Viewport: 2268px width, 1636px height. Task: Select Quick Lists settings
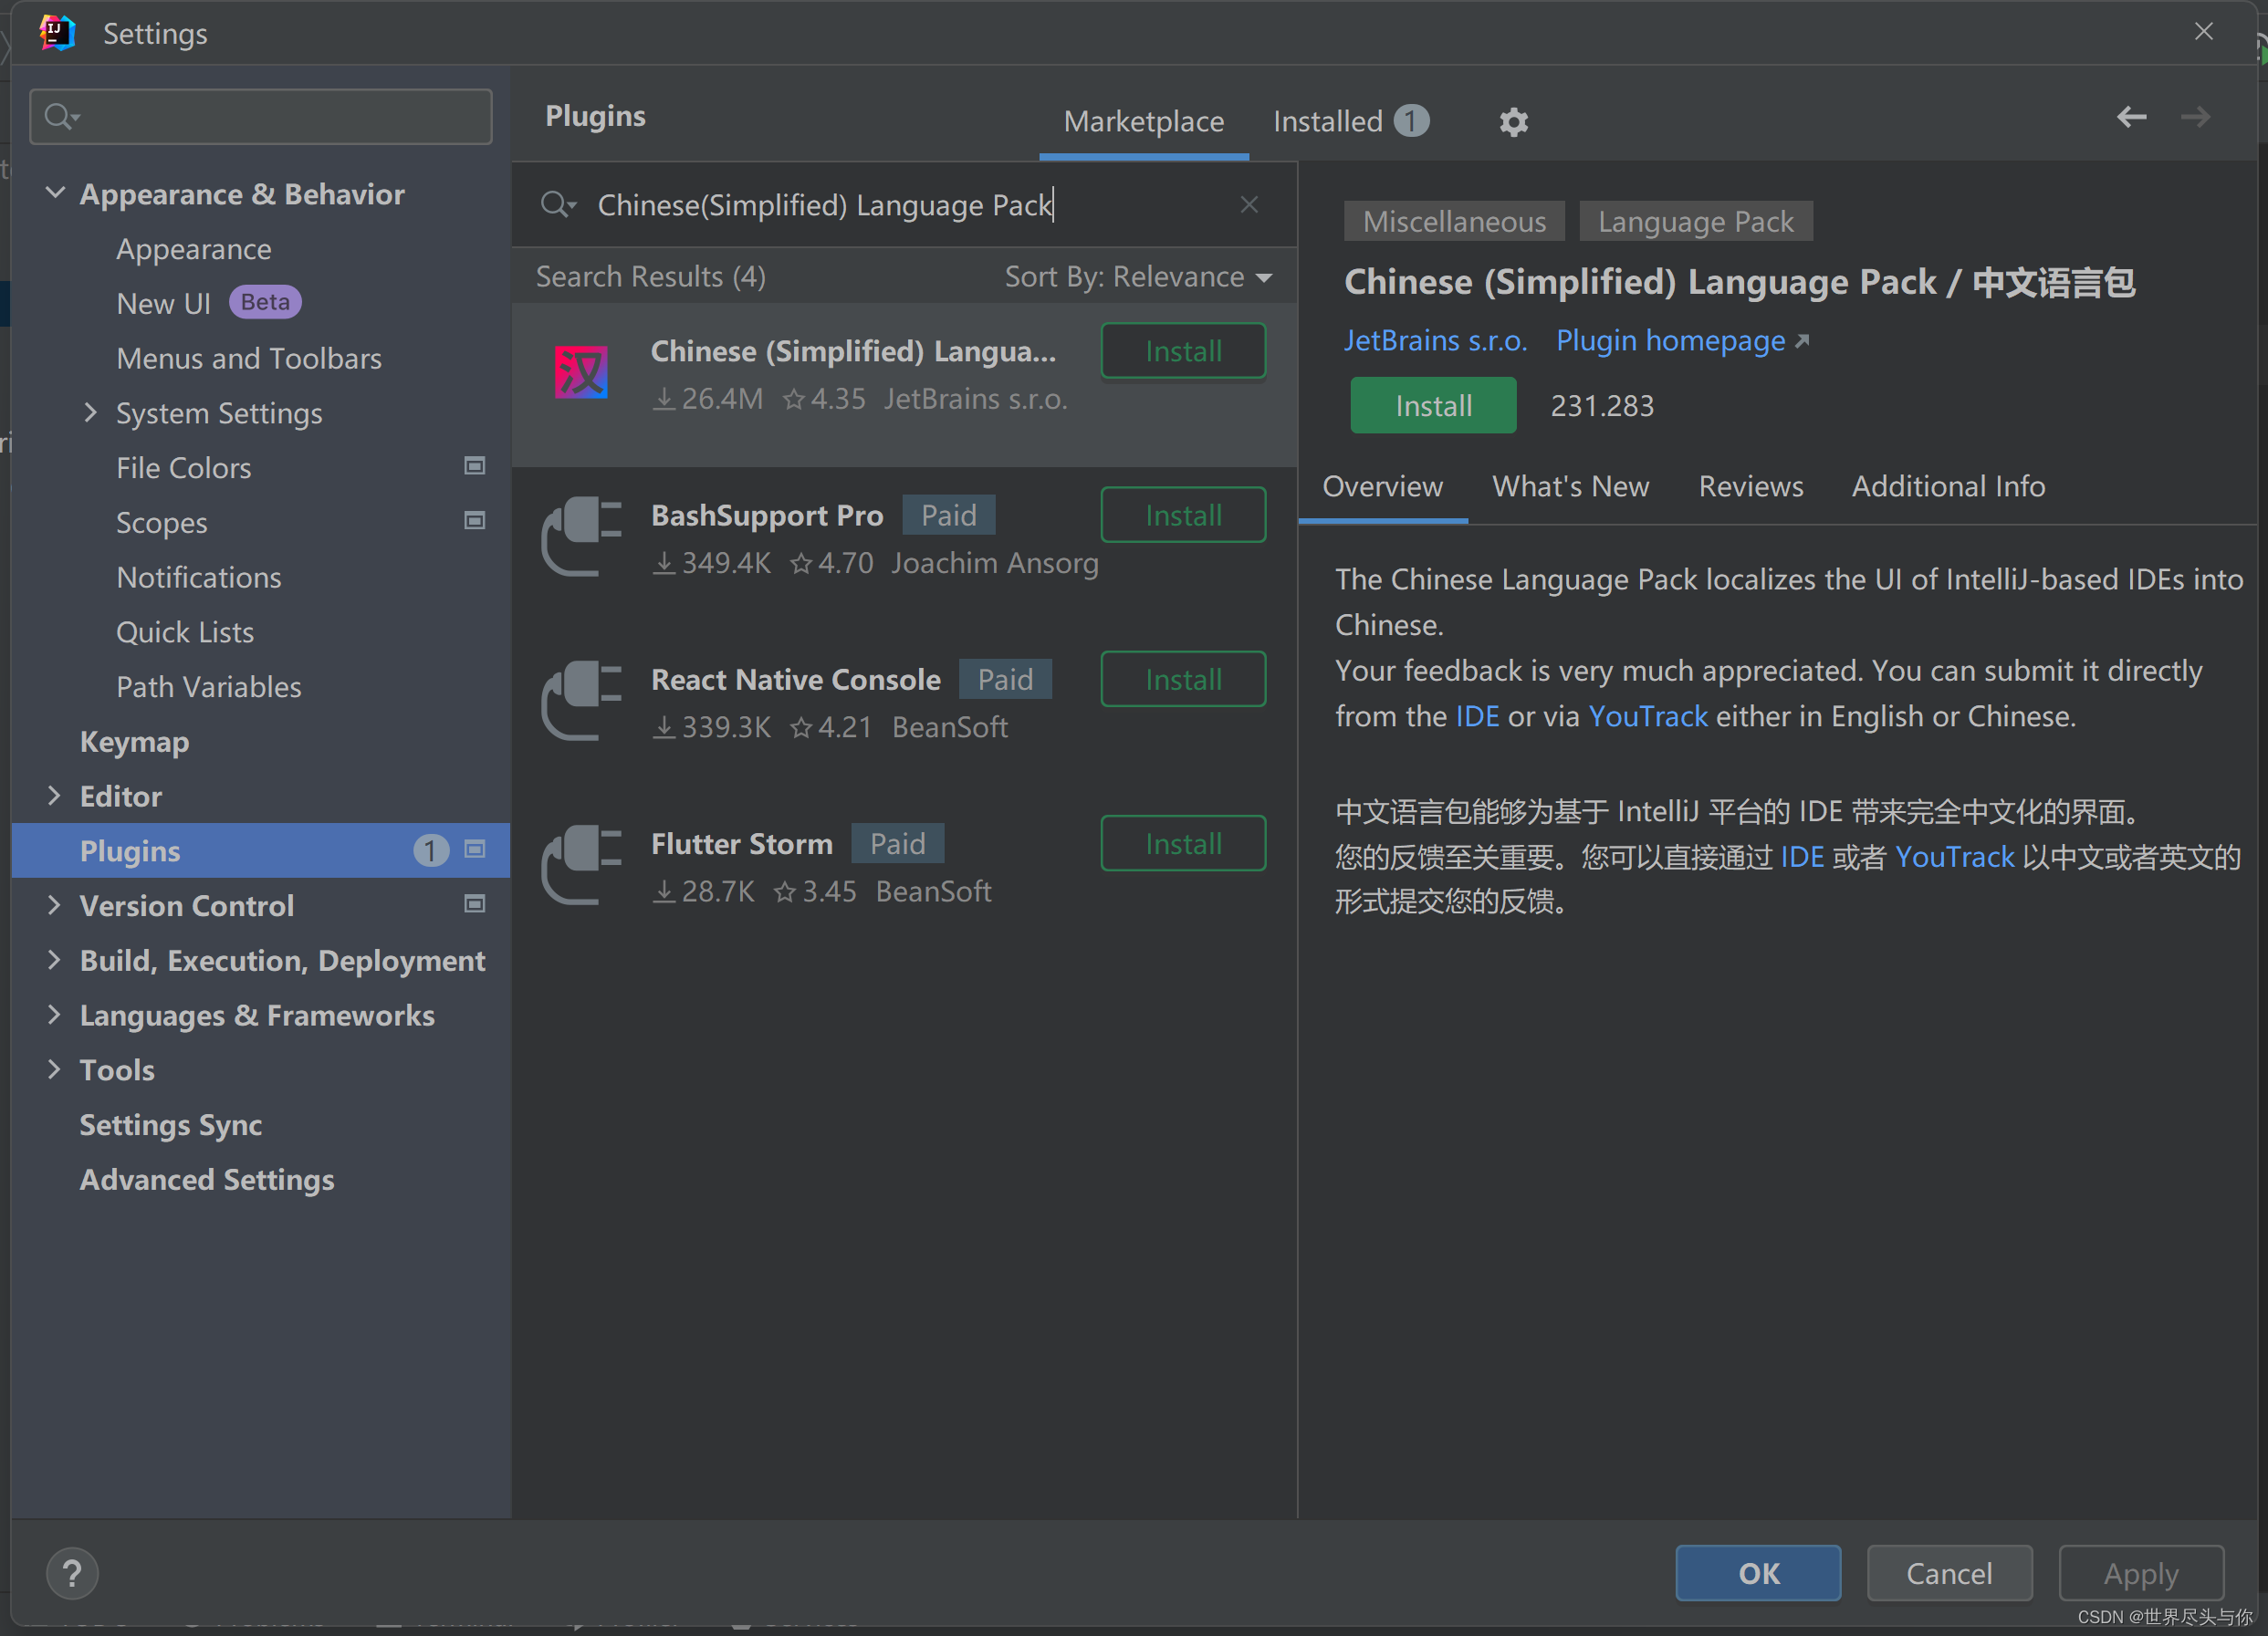185,632
